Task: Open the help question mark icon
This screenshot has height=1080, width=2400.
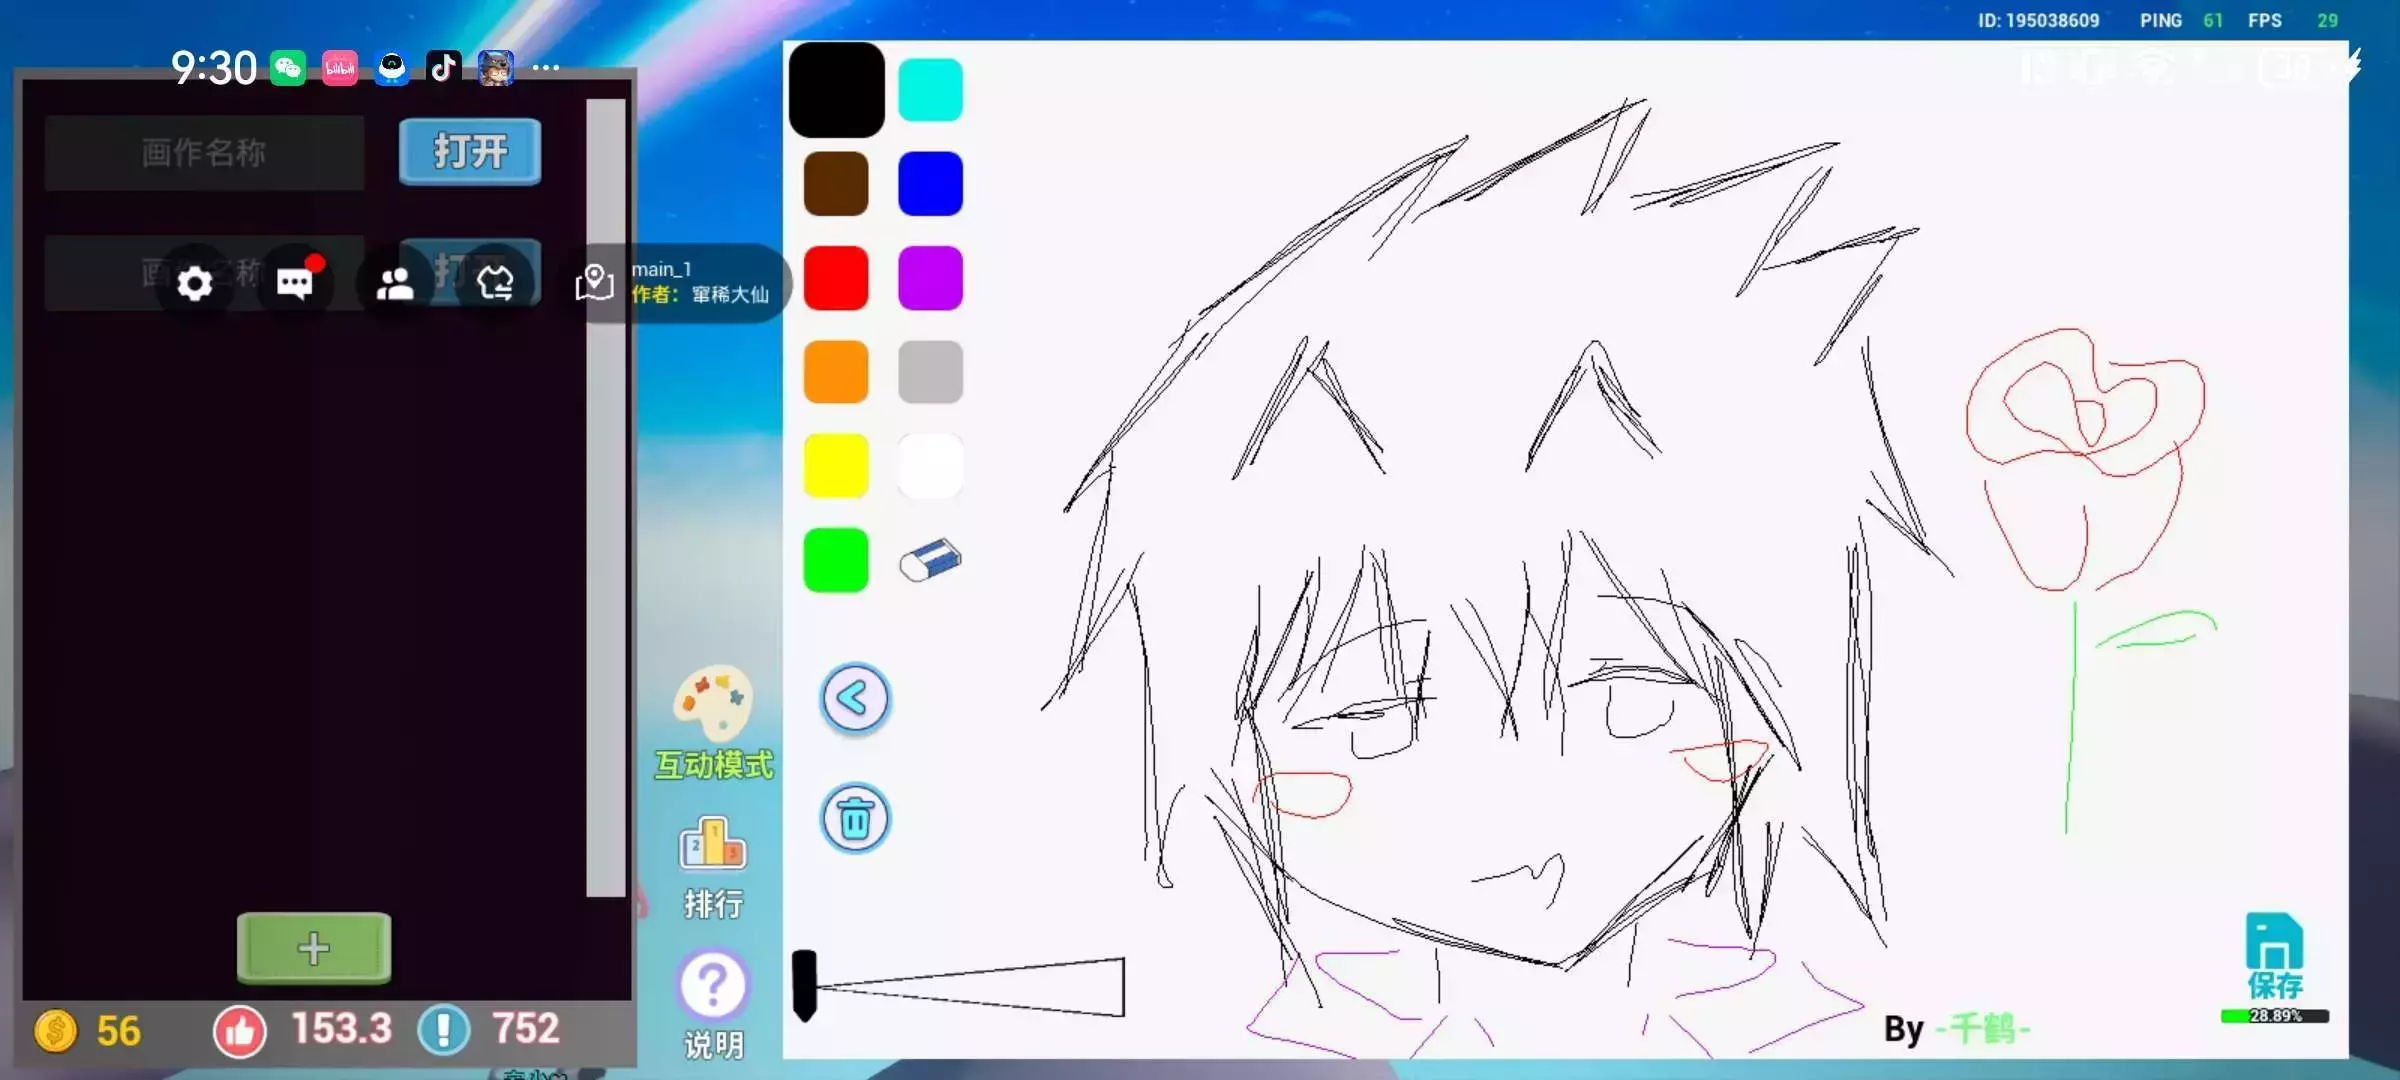Action: 713,985
